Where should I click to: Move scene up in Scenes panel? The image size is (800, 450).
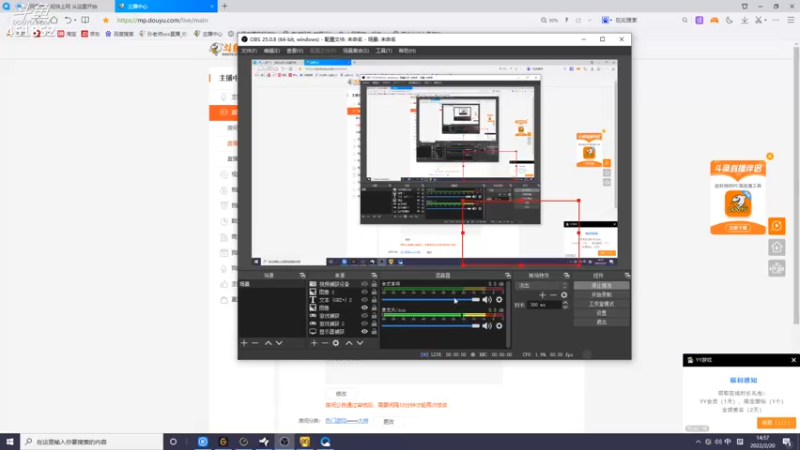(x=268, y=343)
